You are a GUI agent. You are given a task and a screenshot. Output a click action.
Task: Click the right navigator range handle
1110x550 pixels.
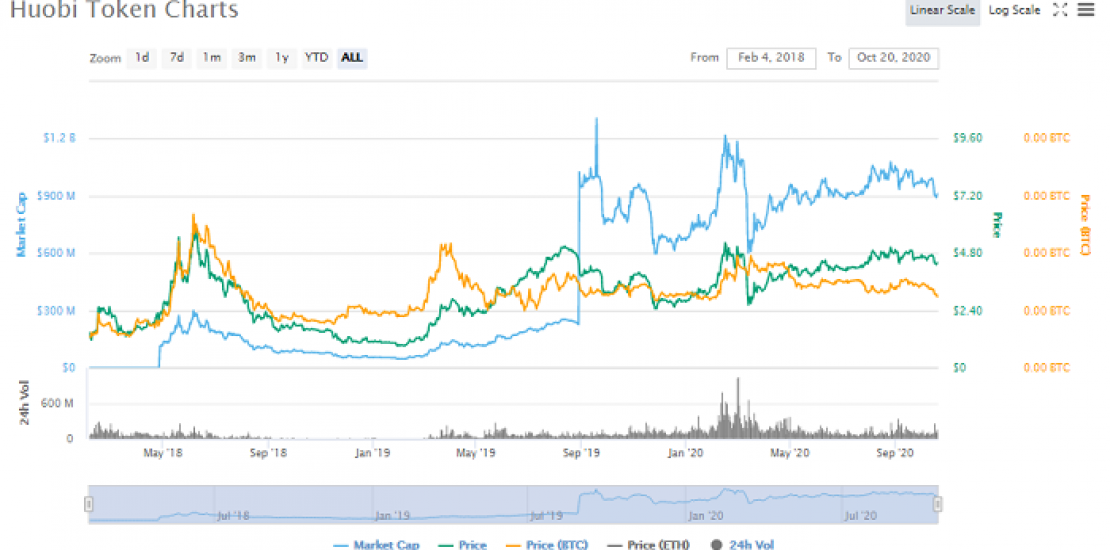point(938,504)
